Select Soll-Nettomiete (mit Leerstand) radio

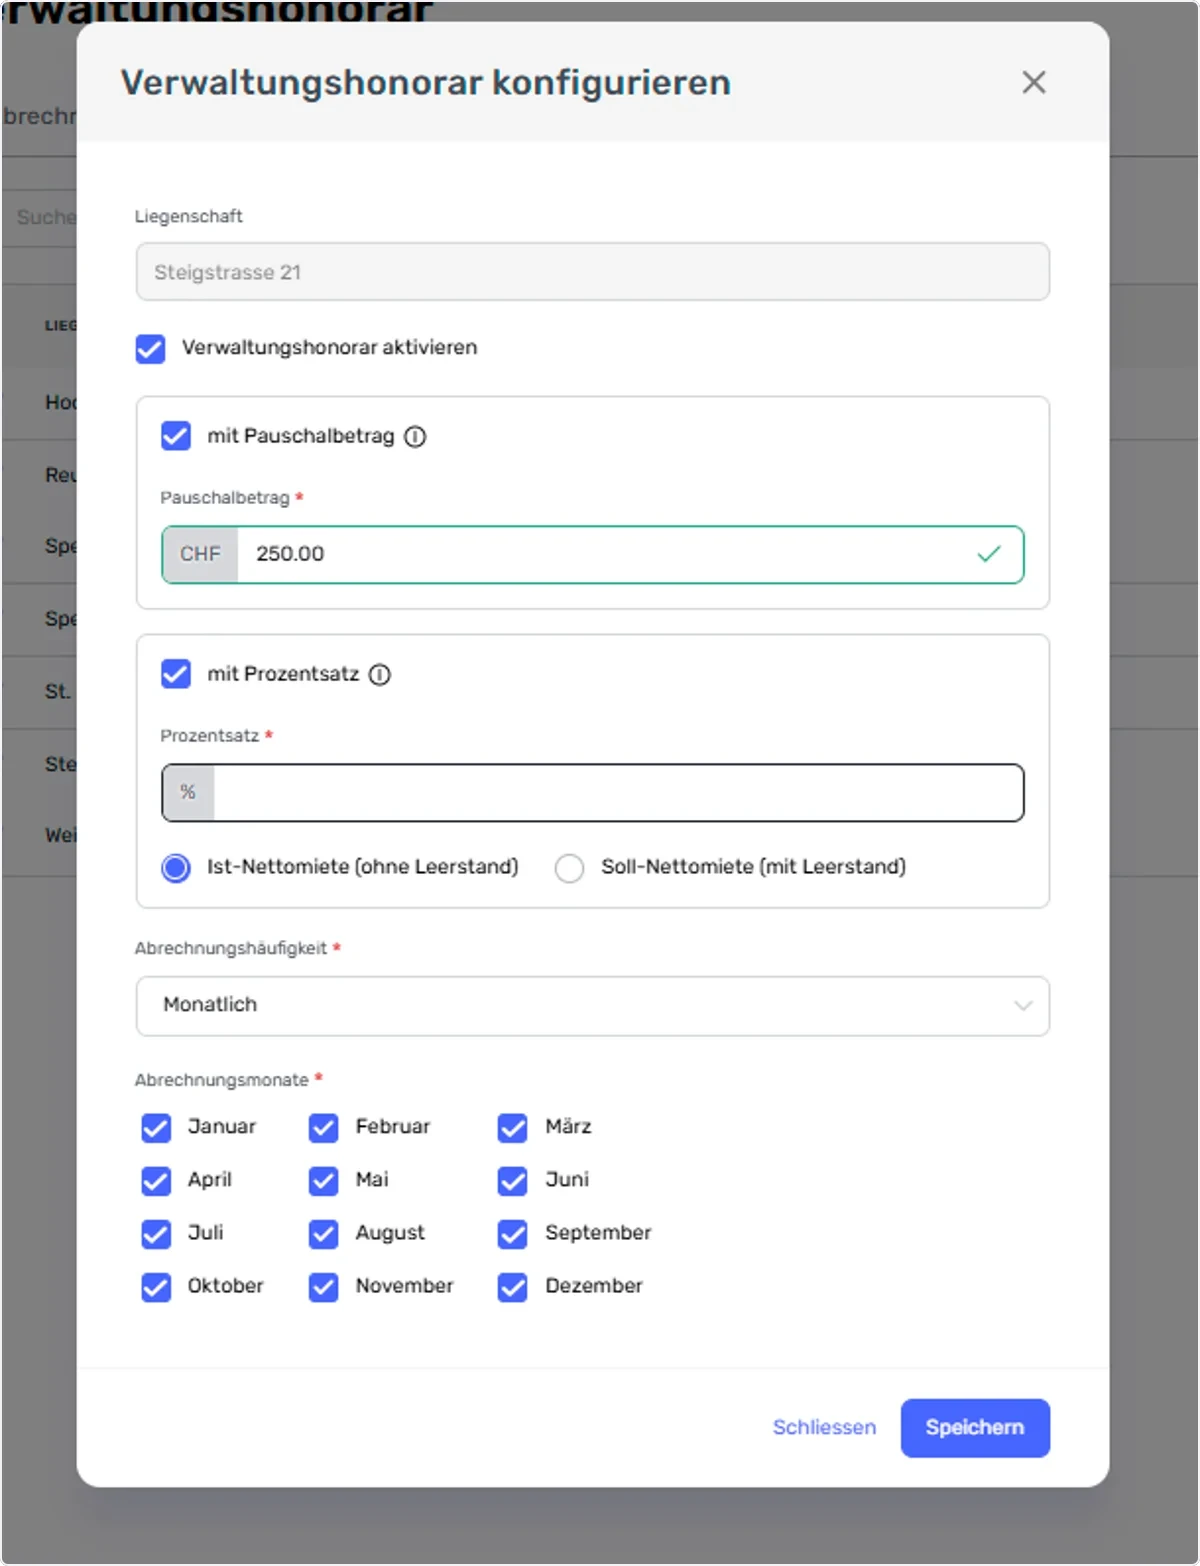(x=570, y=868)
